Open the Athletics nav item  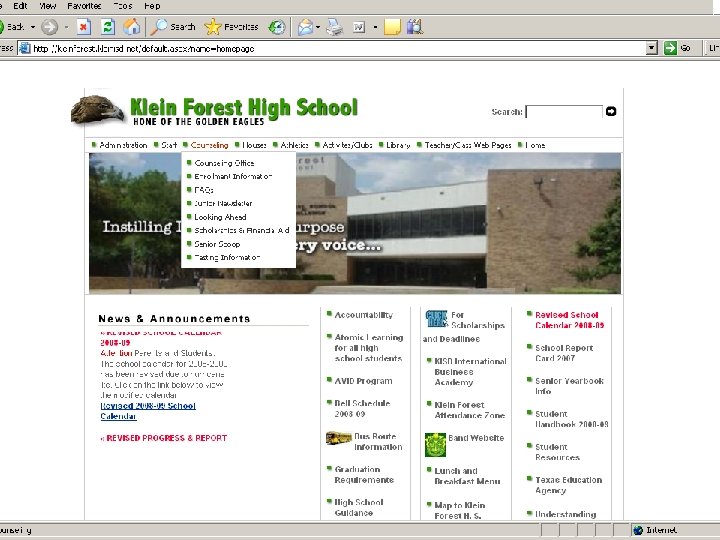(x=294, y=145)
